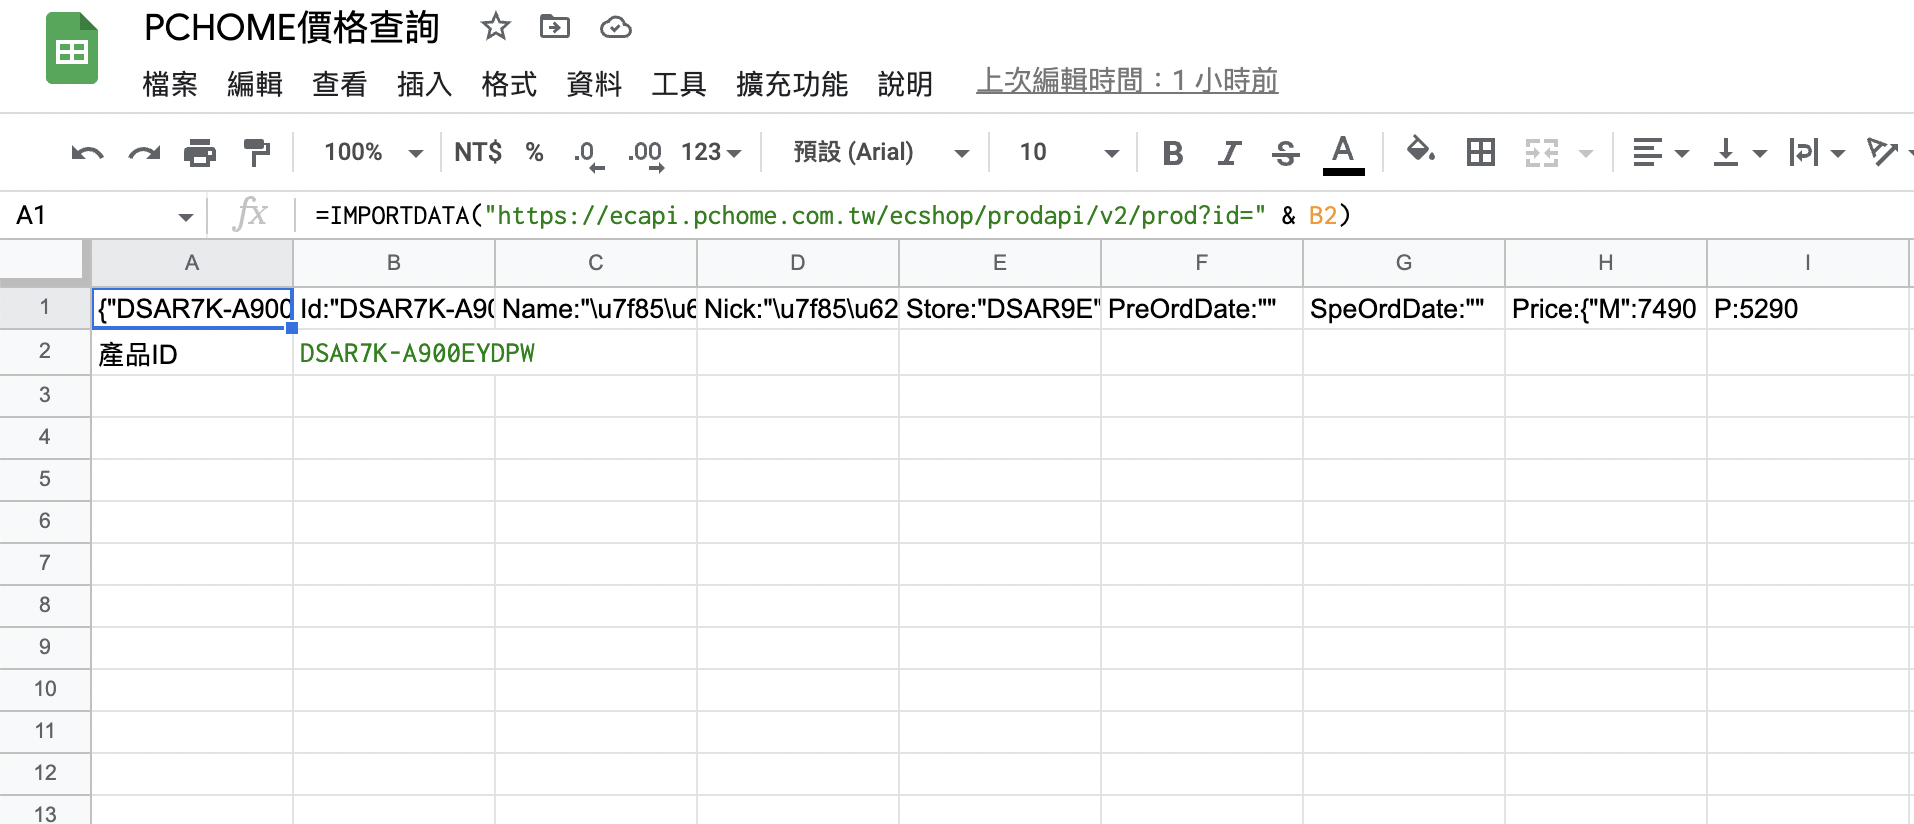Select row 7 header
Screen dimensions: 1914x824
click(x=45, y=563)
